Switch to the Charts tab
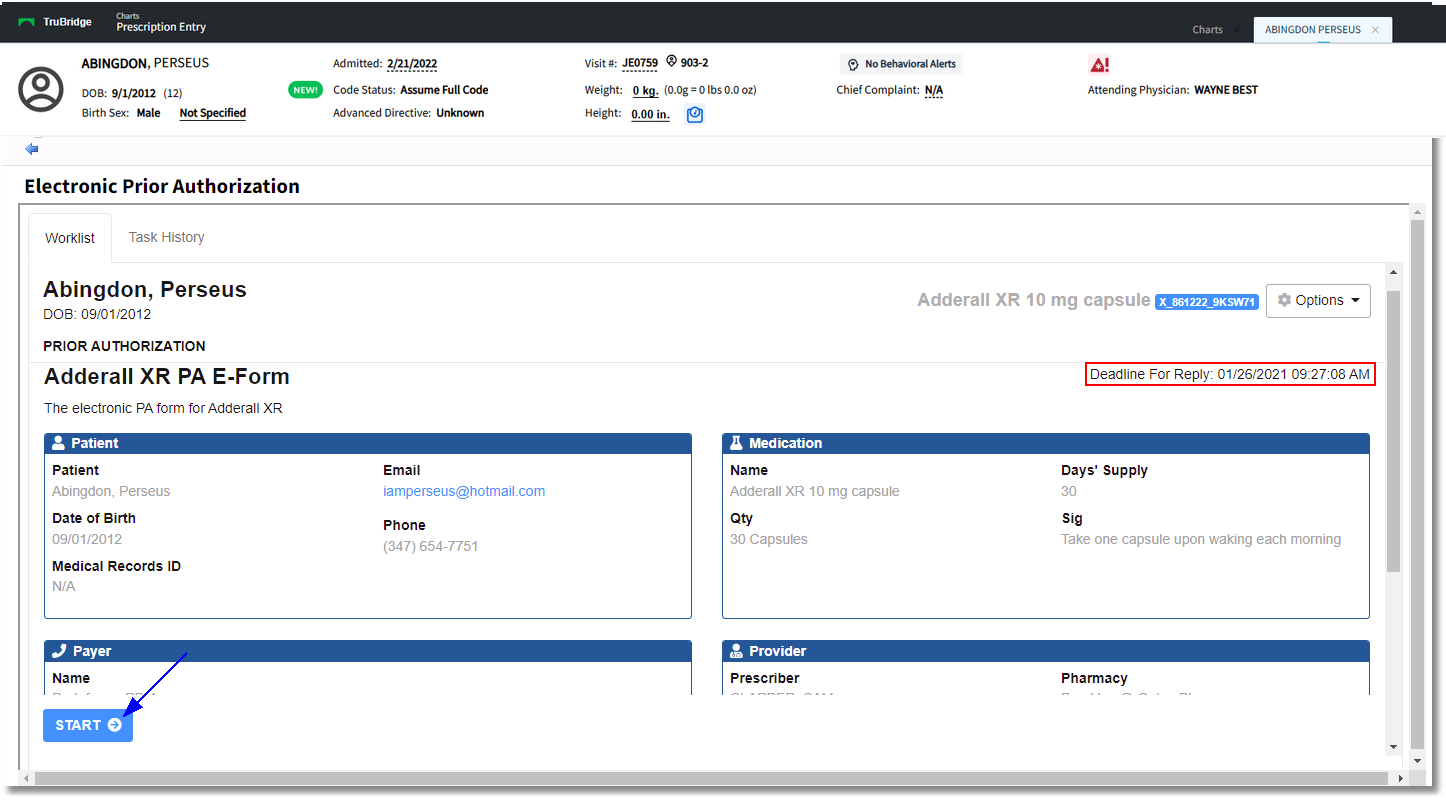Viewport: 1446px width, 800px height. pyautogui.click(x=1207, y=30)
